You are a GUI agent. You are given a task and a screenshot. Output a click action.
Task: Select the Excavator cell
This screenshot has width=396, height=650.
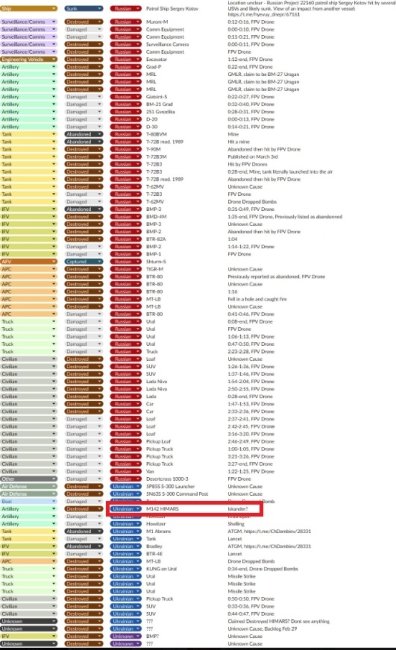tap(156, 59)
